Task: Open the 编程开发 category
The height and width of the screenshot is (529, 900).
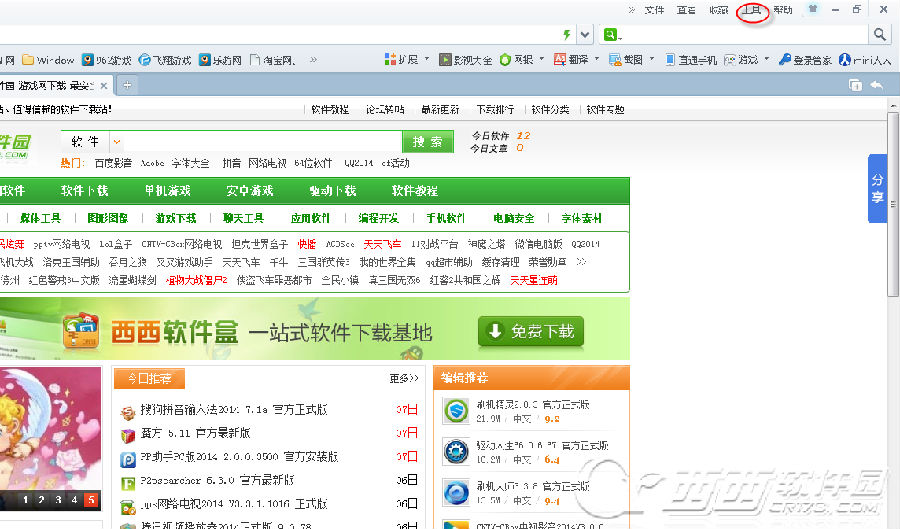Action: (x=378, y=218)
